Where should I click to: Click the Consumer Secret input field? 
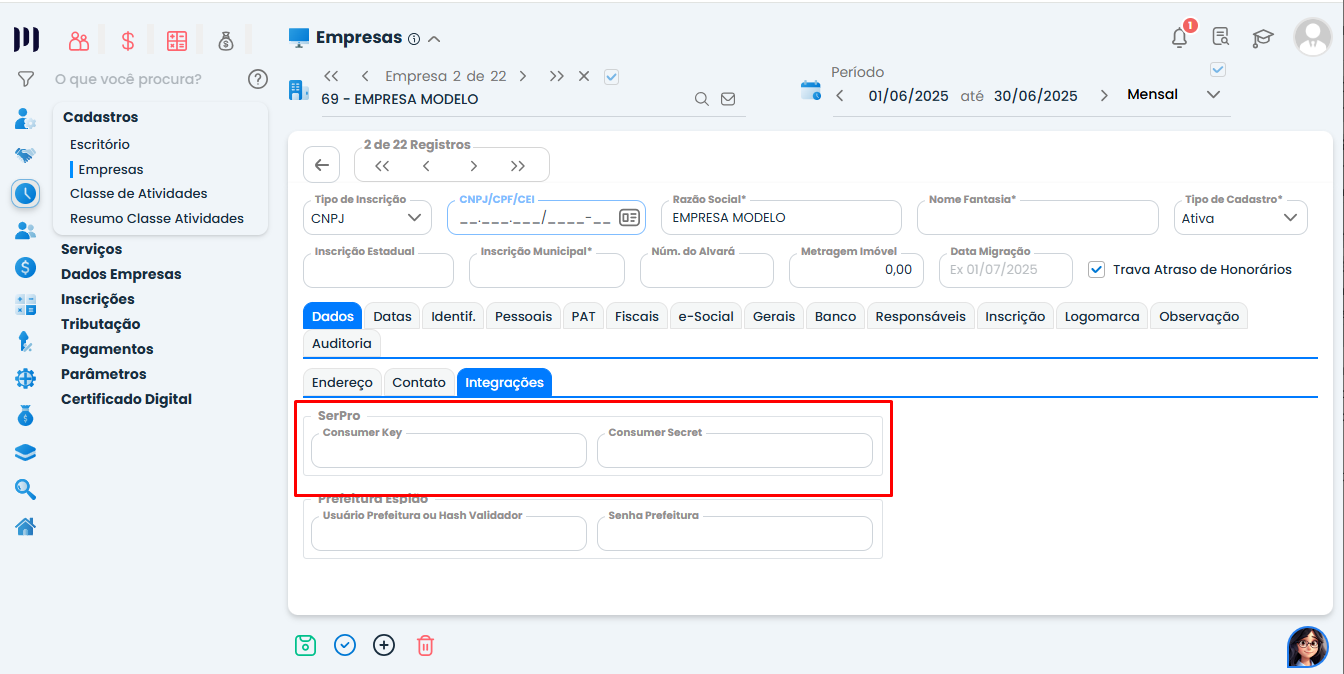(735, 450)
